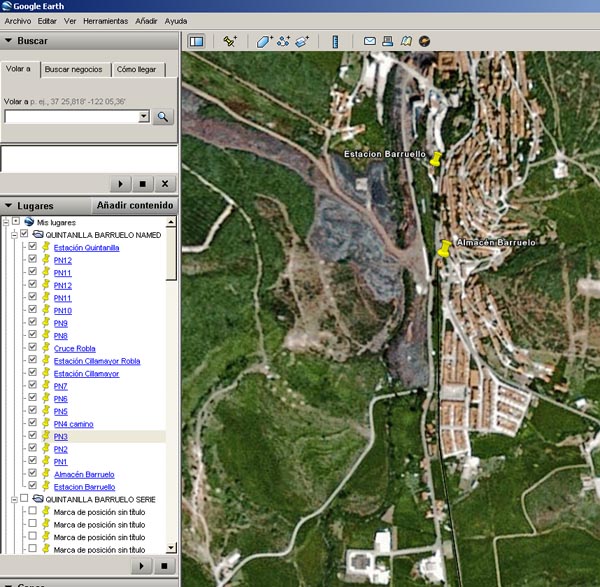
Task: Collapse the Lugares panel
Action: pyautogui.click(x=9, y=205)
